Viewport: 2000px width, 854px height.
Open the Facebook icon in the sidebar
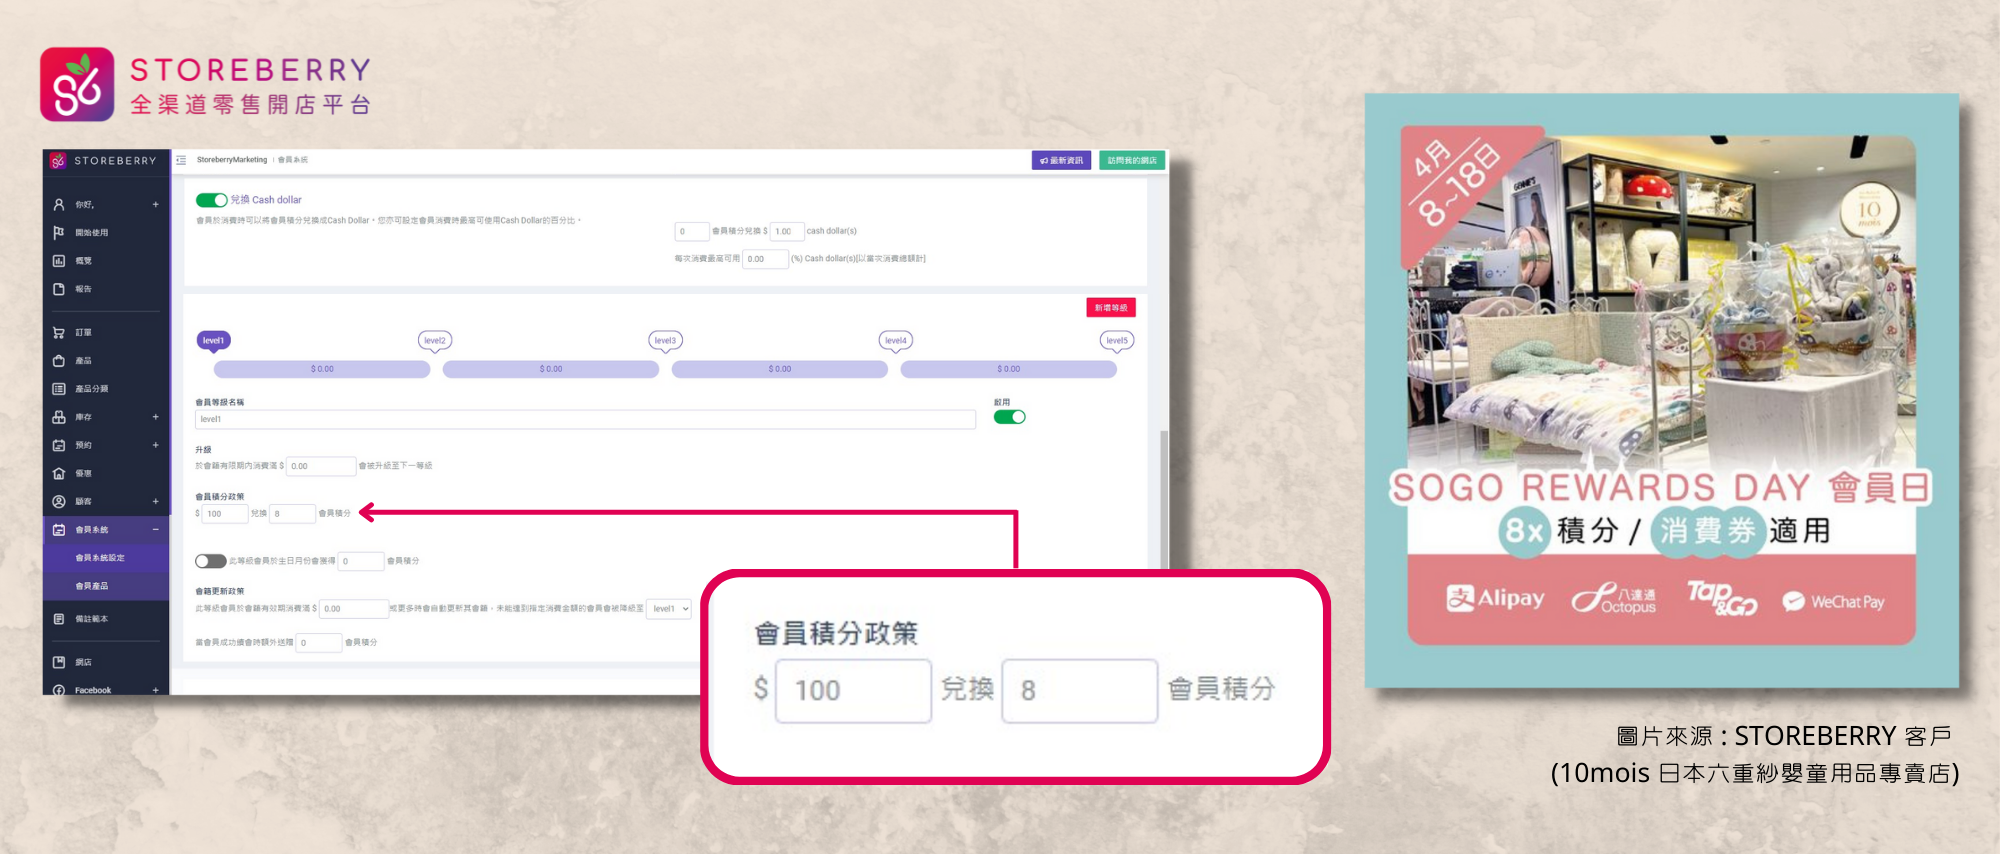[x=59, y=690]
